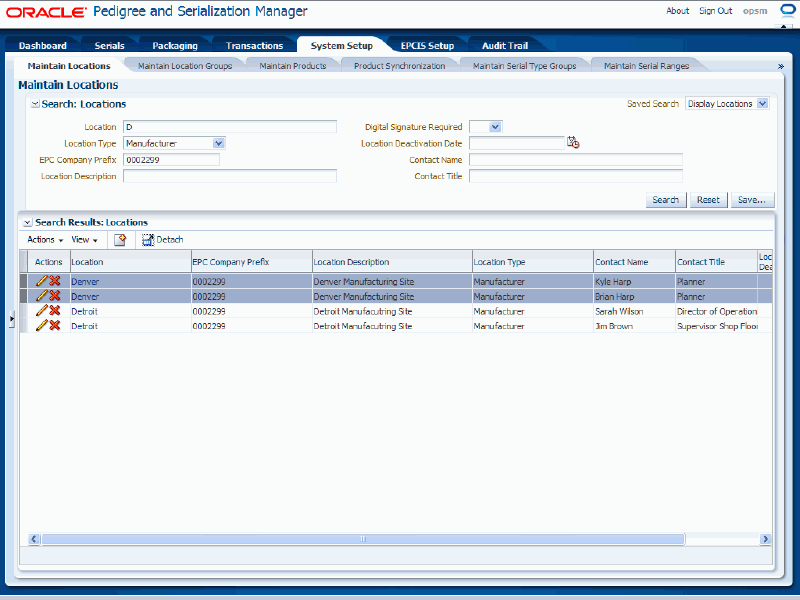Click the Contact Title column header

[716, 262]
